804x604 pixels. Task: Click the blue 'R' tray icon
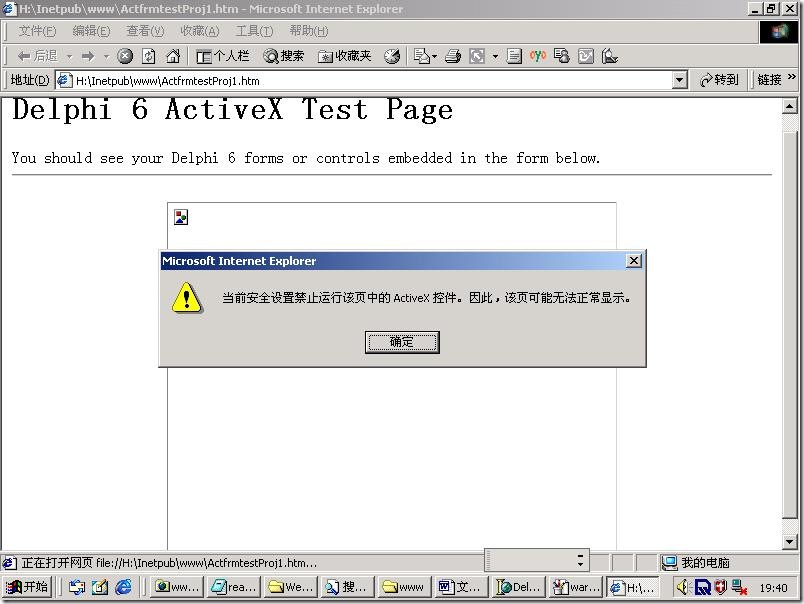pos(702,587)
